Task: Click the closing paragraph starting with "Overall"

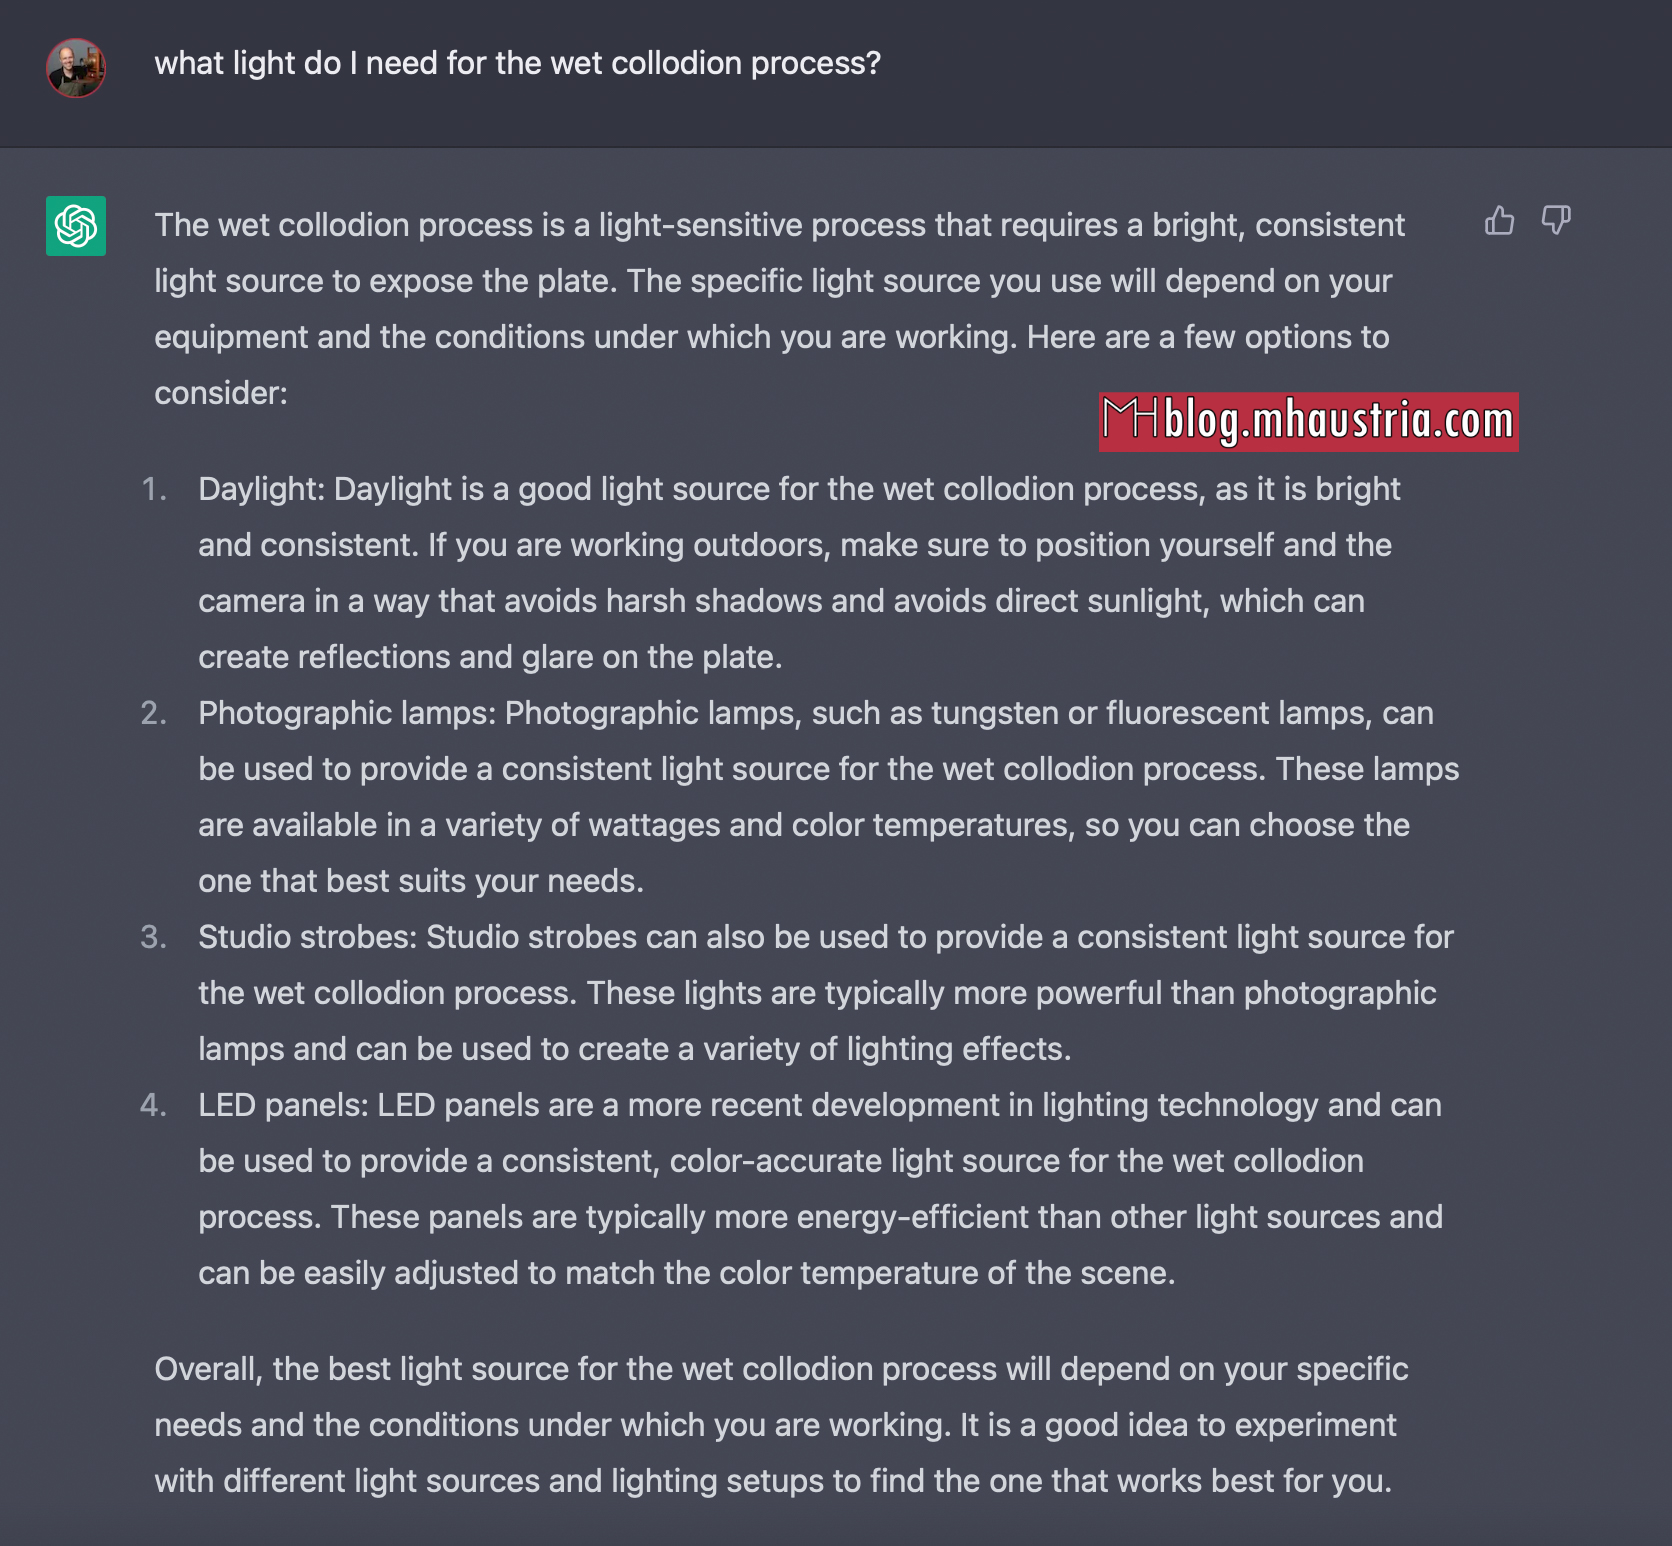Action: point(781,1425)
